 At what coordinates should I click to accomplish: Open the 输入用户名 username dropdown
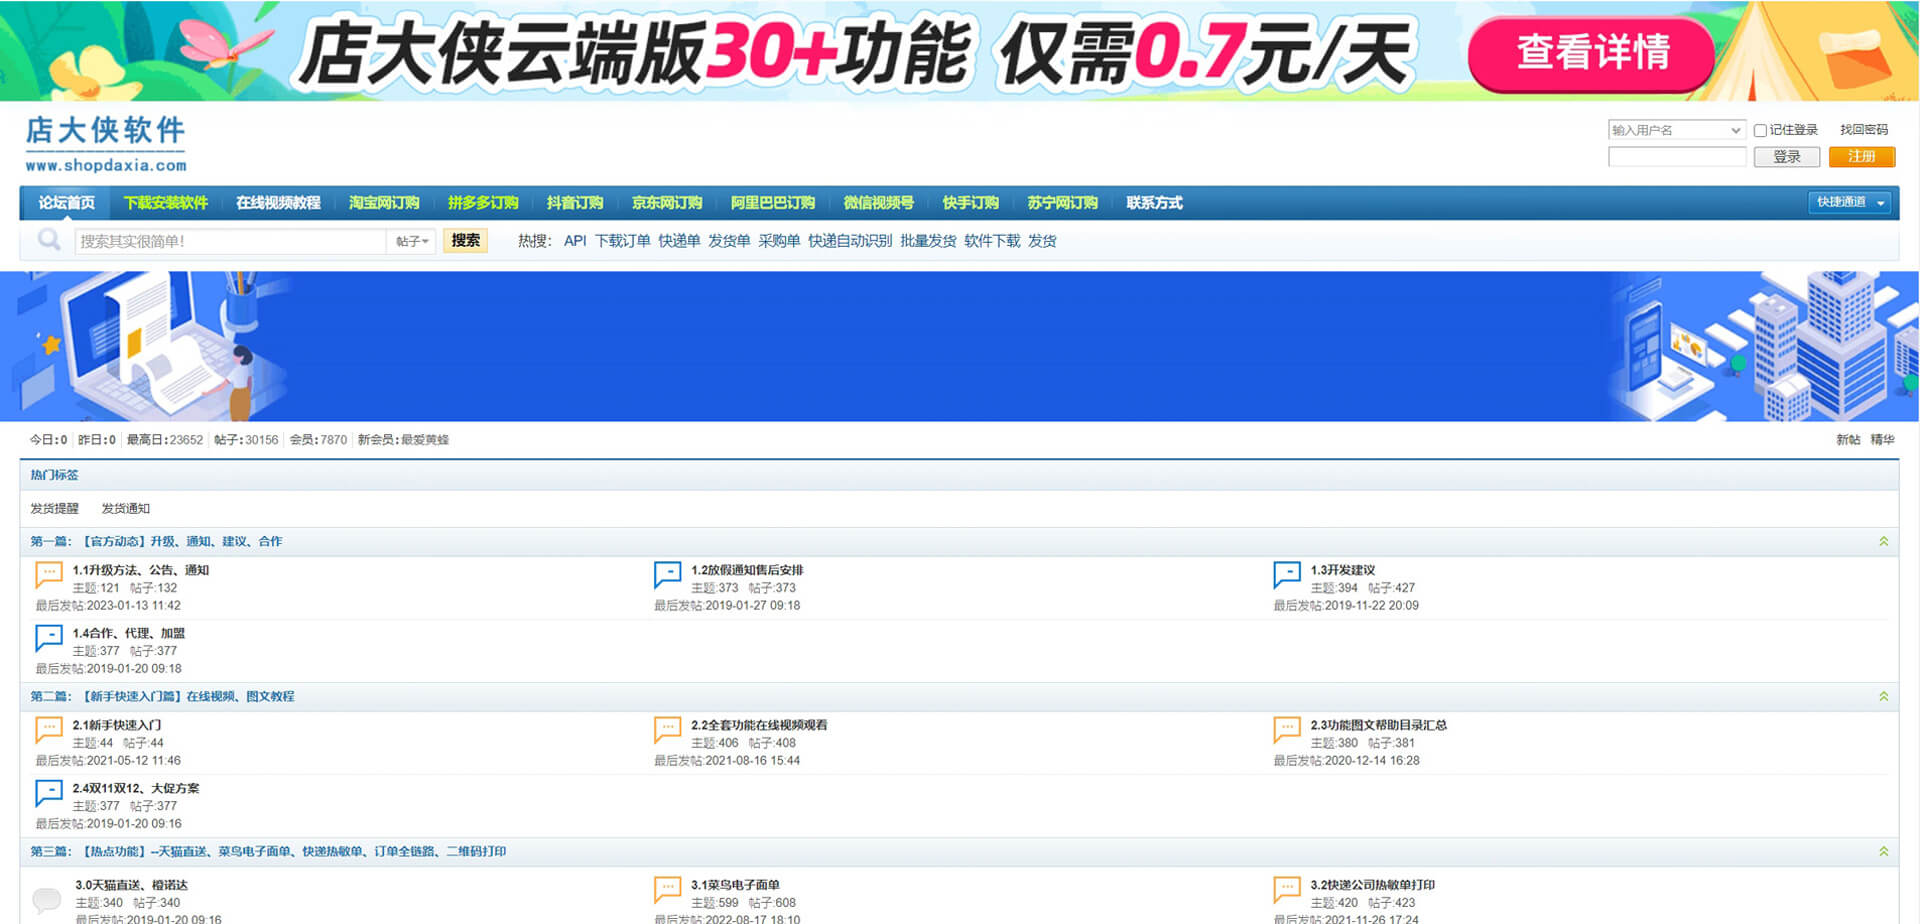(x=1735, y=131)
